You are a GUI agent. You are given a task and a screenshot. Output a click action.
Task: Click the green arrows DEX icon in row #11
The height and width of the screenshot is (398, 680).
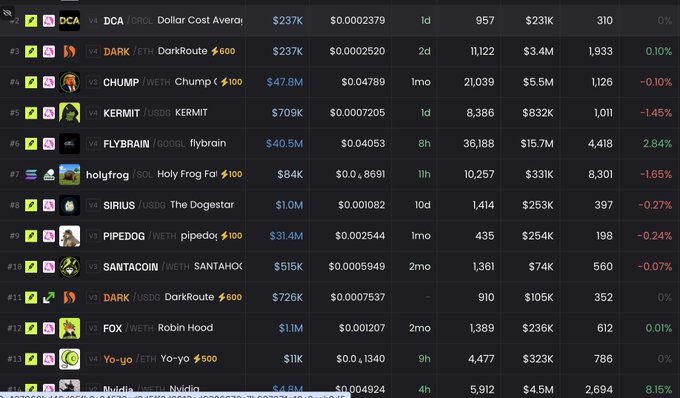click(x=49, y=297)
